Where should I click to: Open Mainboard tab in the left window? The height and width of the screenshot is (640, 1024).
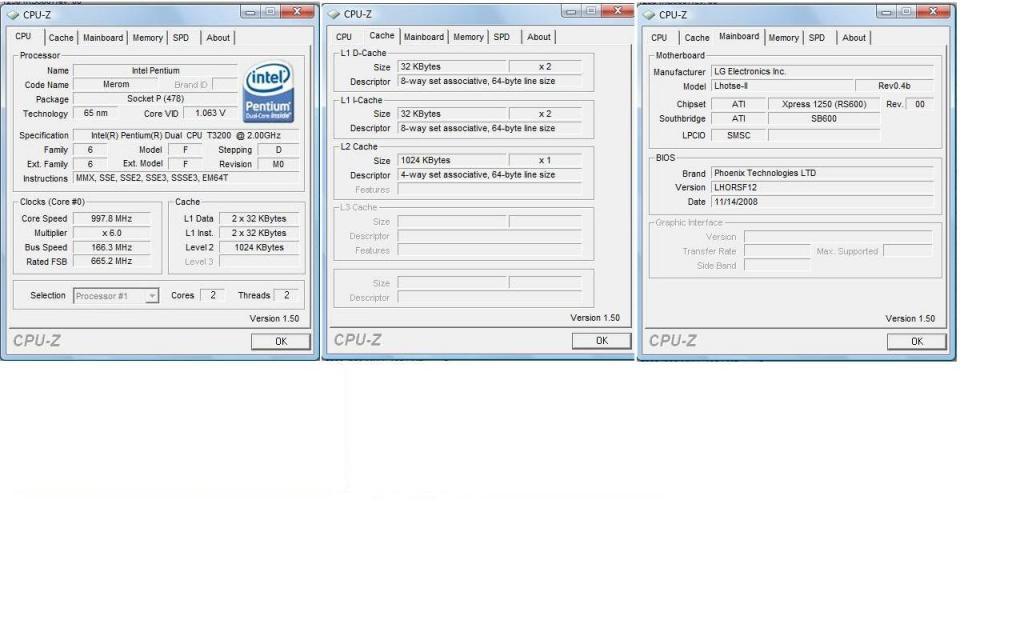103,38
